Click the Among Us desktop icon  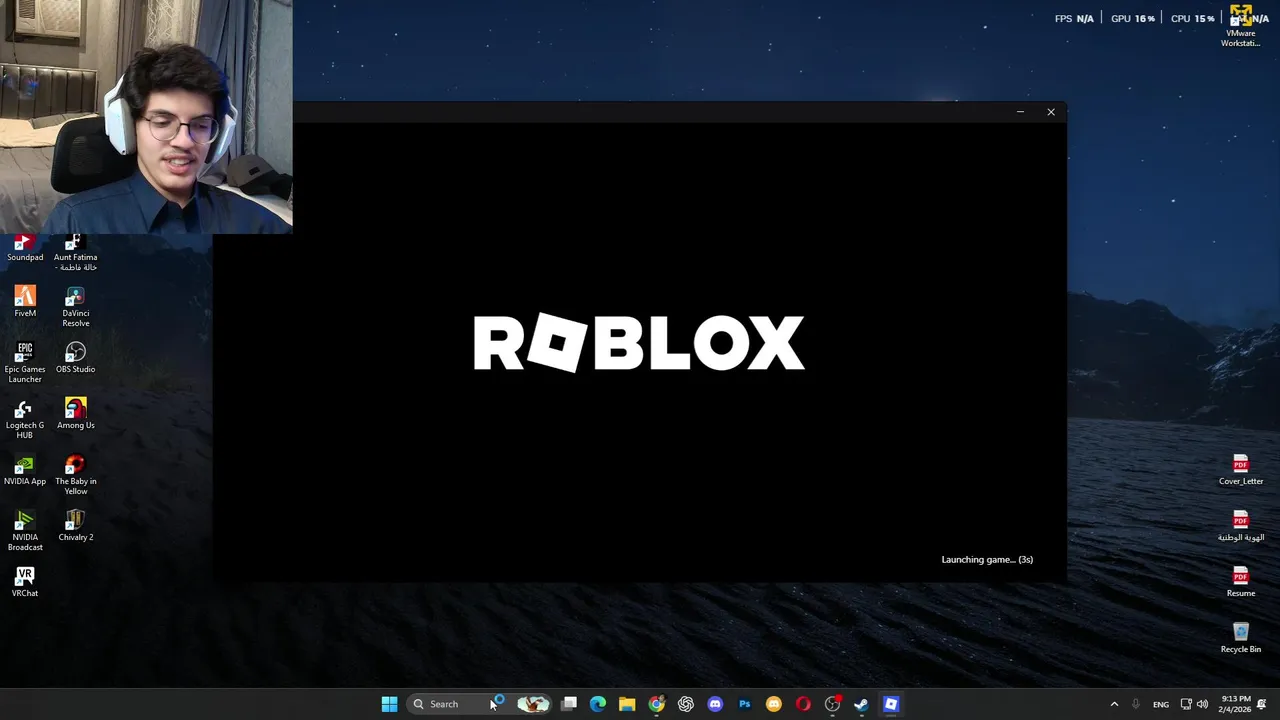[76, 414]
